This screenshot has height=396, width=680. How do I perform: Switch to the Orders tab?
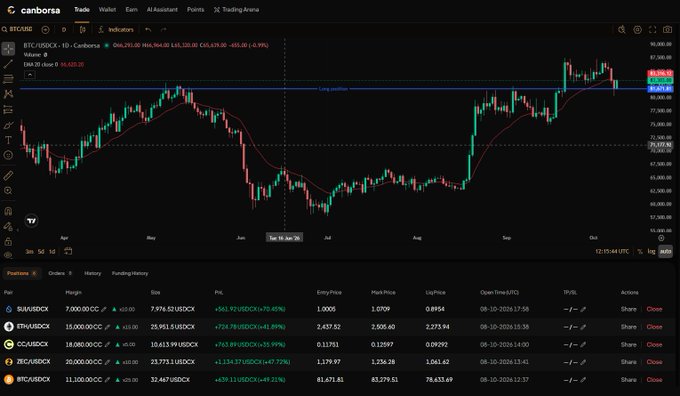point(60,273)
